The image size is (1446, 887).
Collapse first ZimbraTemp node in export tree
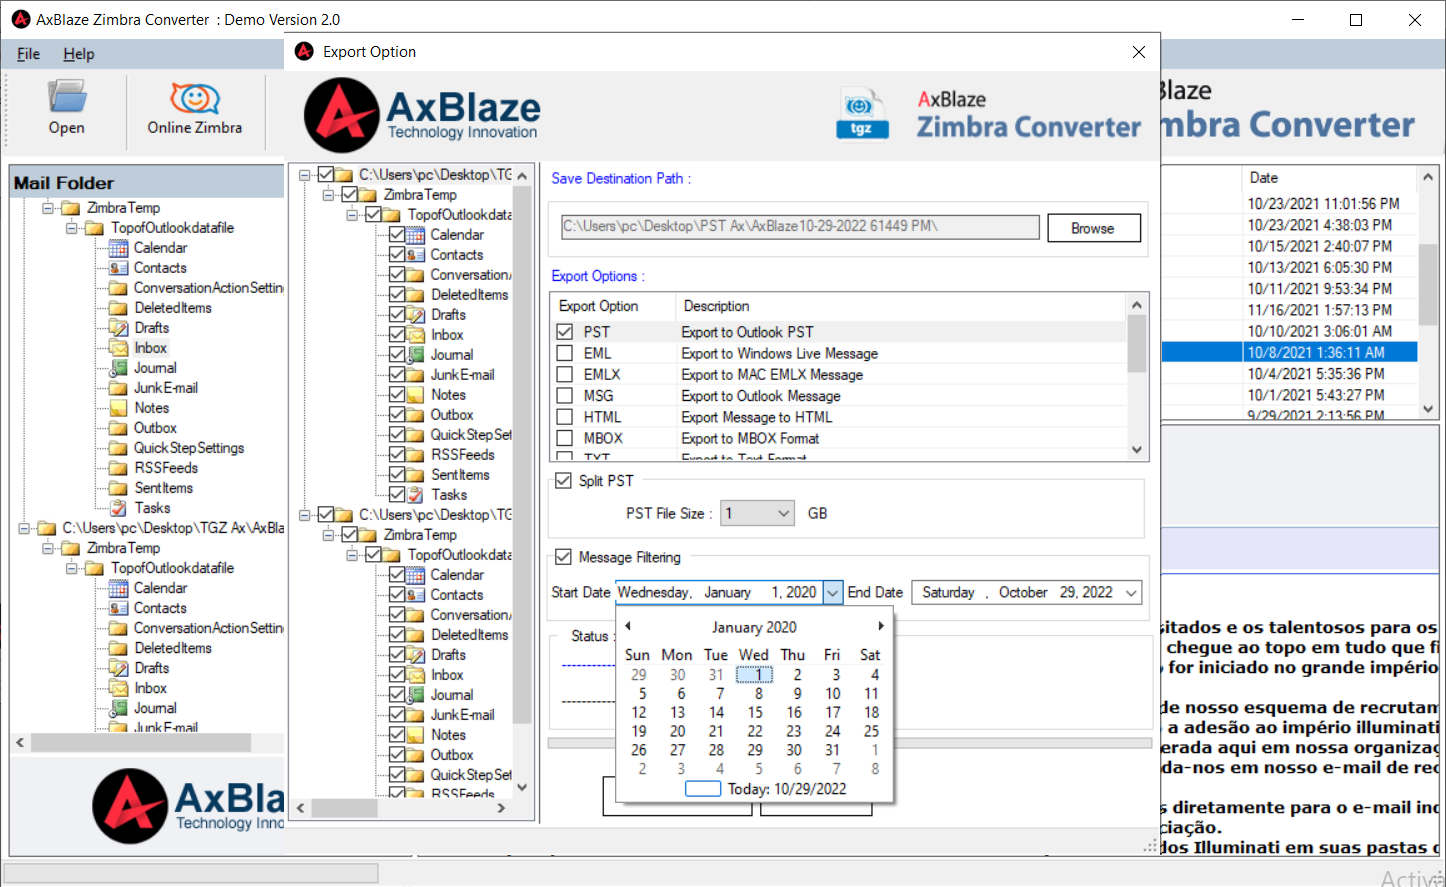pyautogui.click(x=328, y=195)
